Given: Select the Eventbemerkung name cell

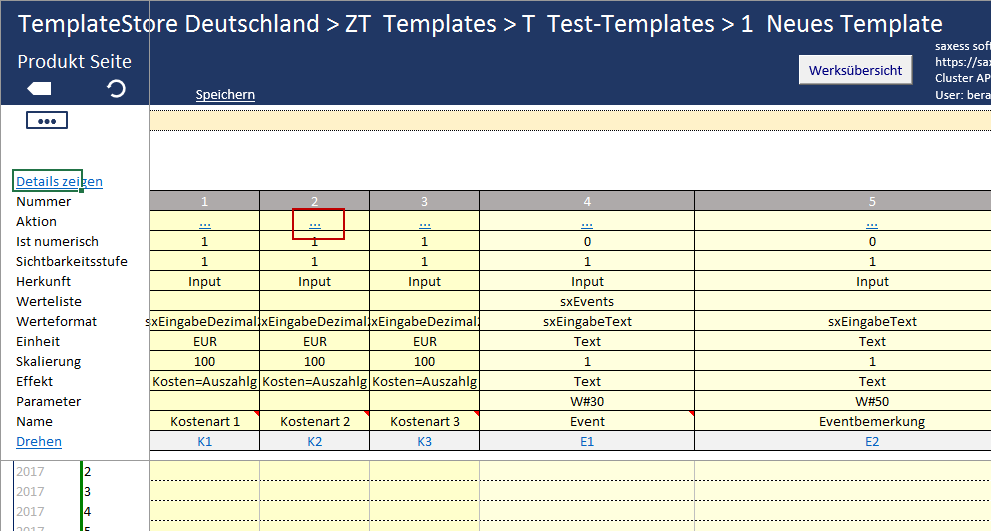Looking at the screenshot, I should [872, 421].
